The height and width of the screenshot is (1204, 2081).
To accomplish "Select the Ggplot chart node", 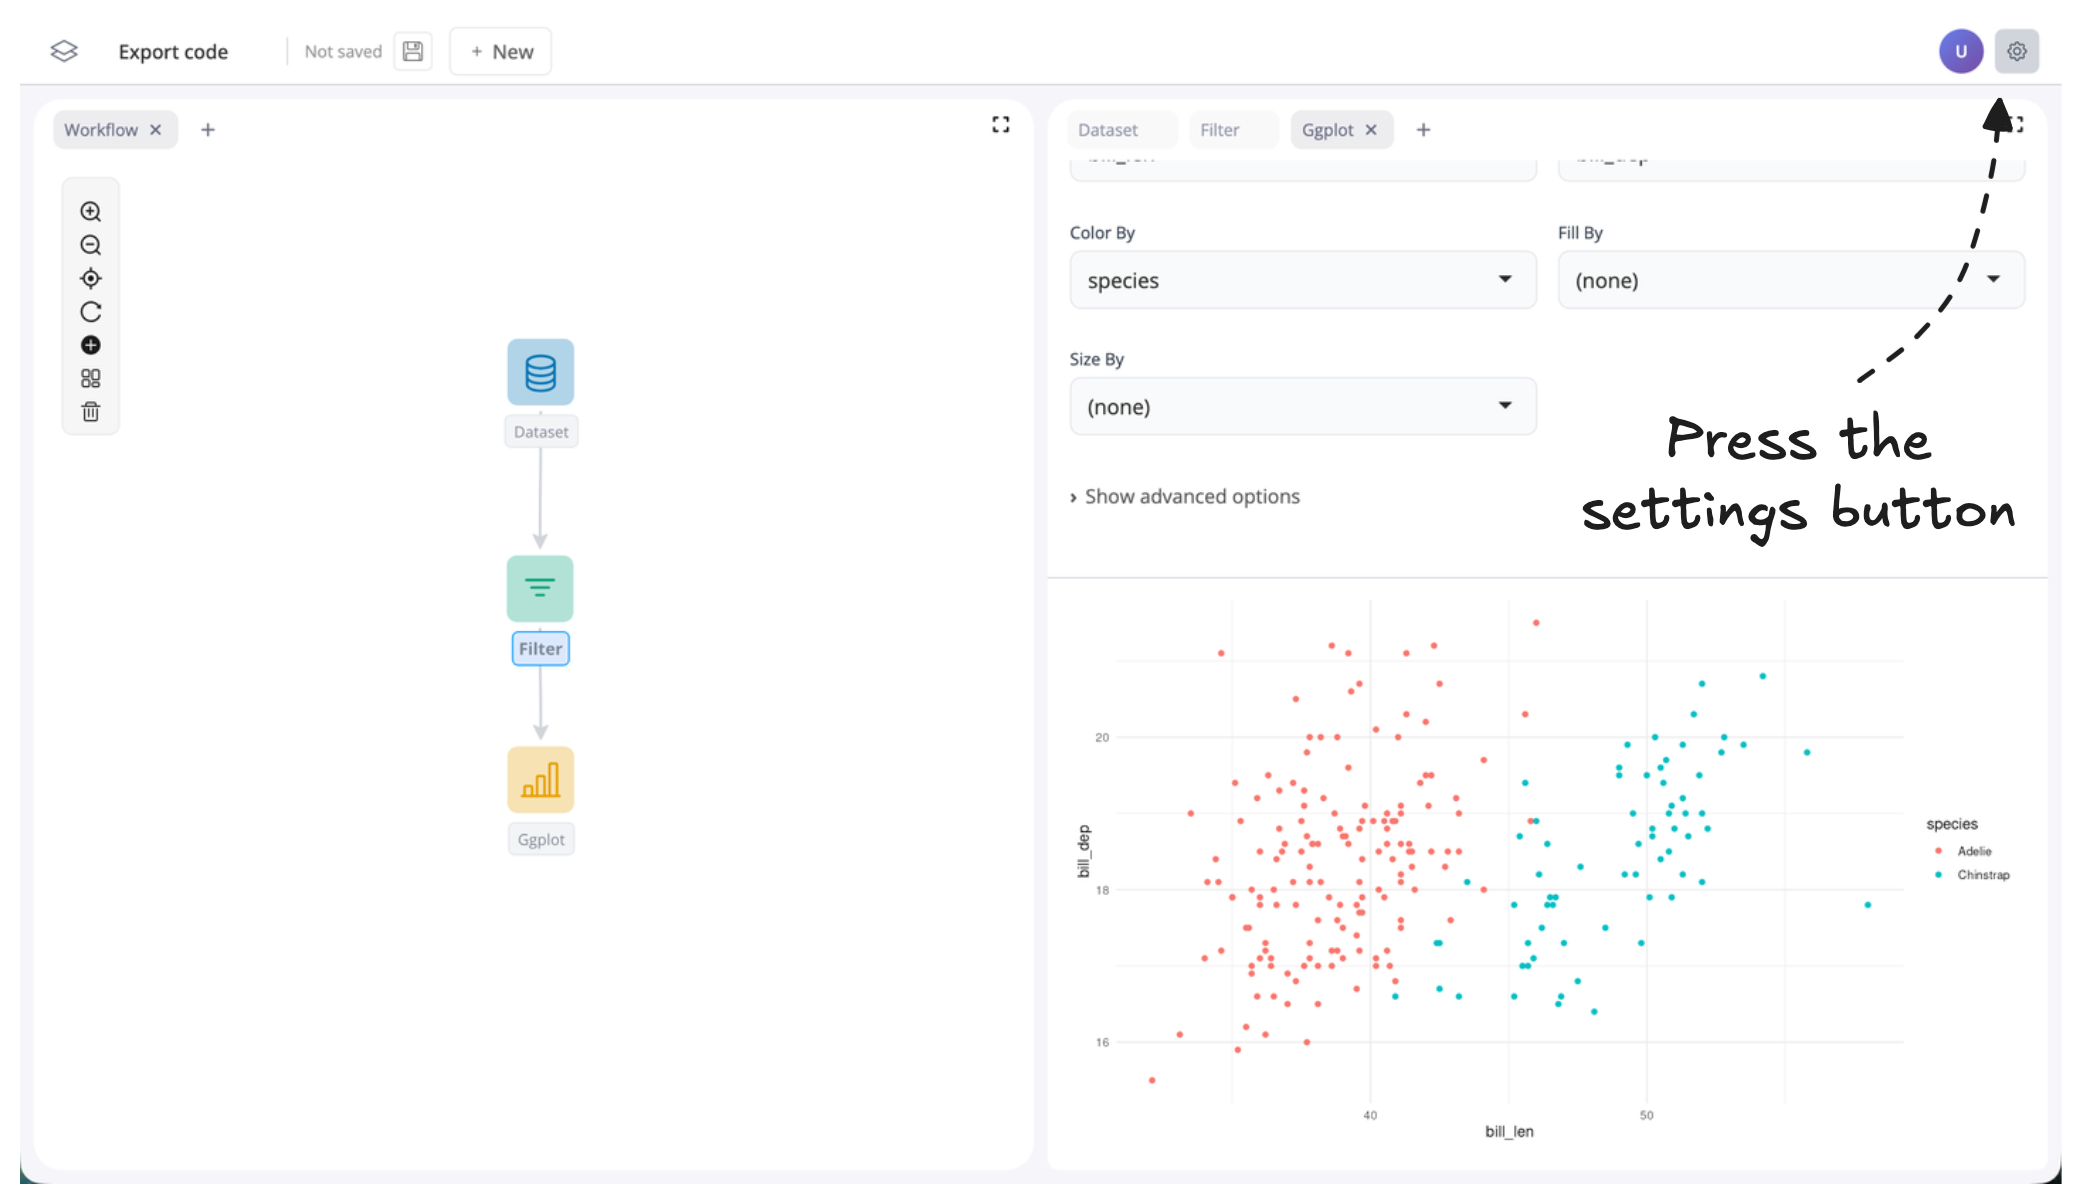I will click(540, 779).
